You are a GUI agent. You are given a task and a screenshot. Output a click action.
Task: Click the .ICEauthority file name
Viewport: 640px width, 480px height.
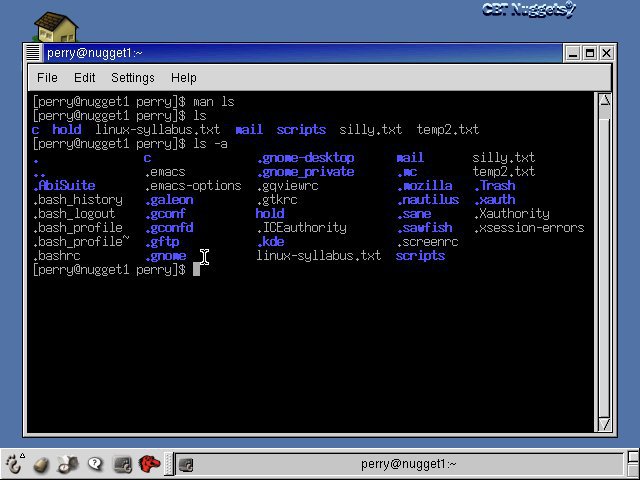(302, 228)
